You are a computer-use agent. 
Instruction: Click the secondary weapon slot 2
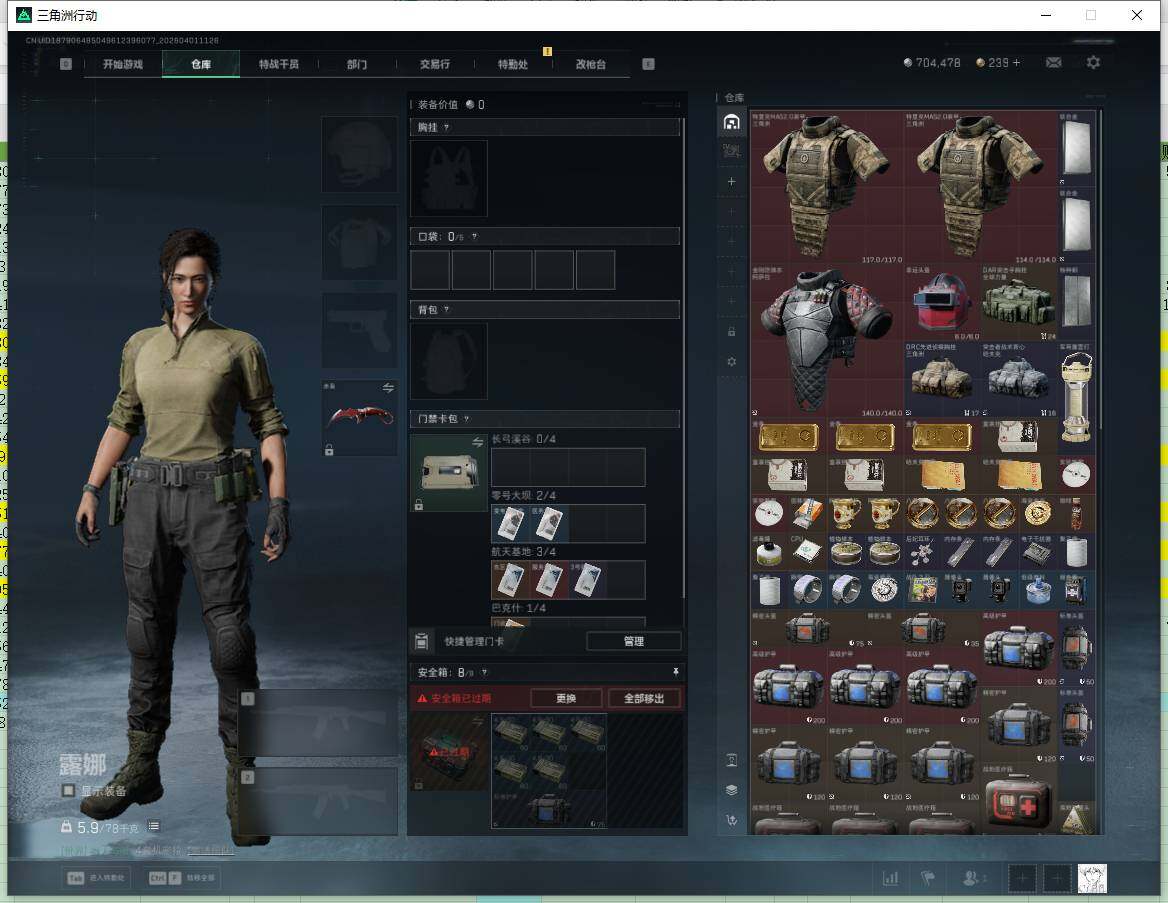click(x=318, y=801)
